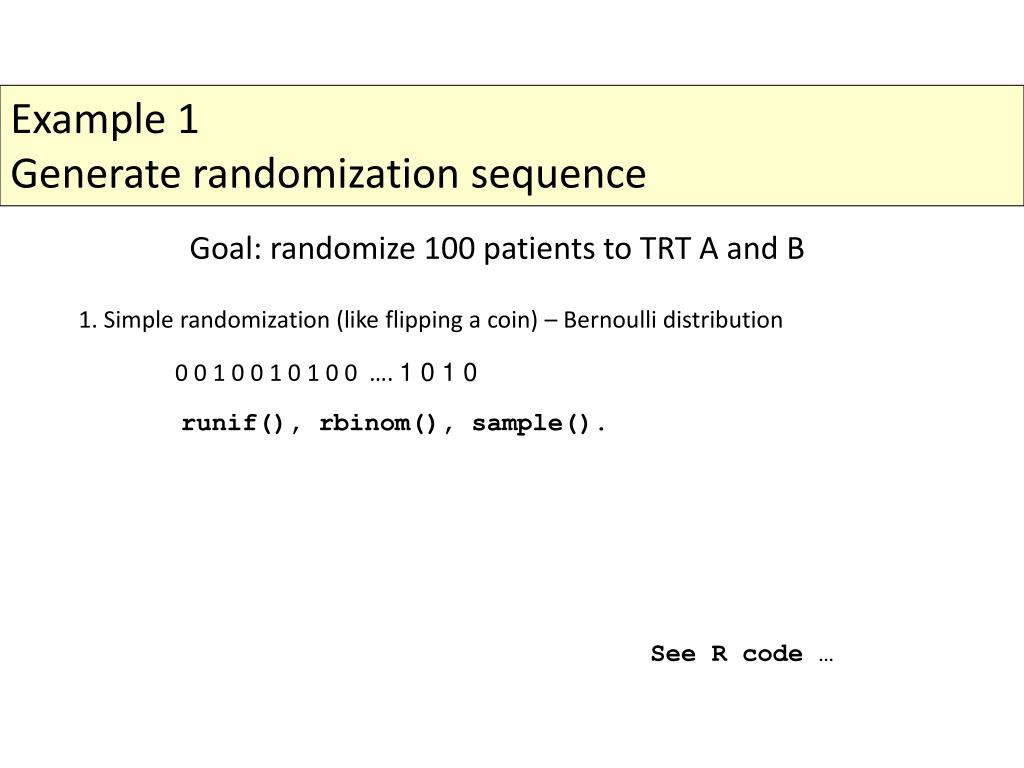The height and width of the screenshot is (768, 1024).
Task: Click the word 'sequence' in the heading
Action: 558,174
